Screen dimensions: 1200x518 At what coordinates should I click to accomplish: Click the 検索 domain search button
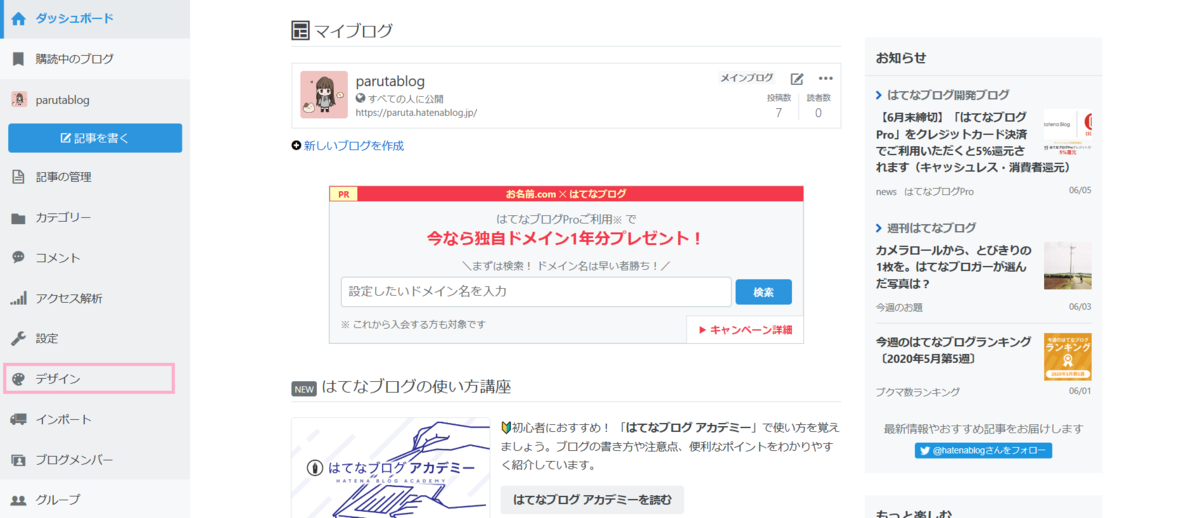tap(764, 292)
